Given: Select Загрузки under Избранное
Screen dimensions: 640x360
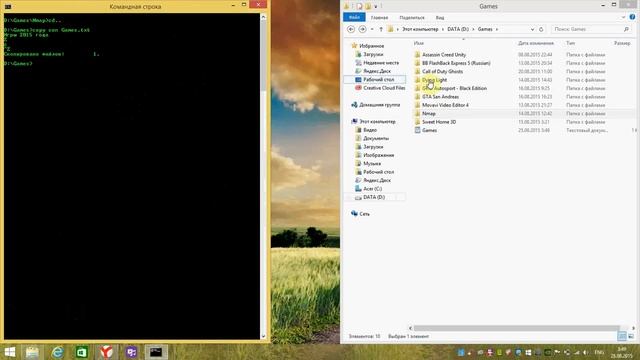Looking at the screenshot, I should click(373, 54).
